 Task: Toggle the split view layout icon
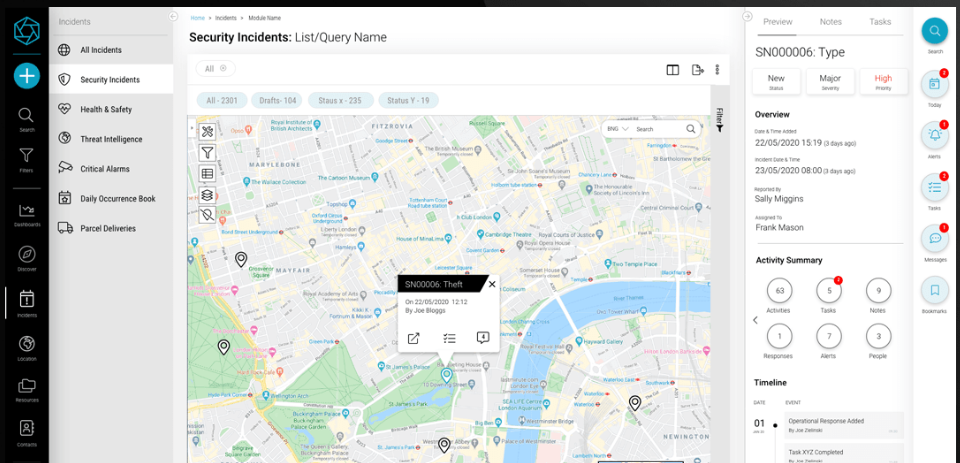(x=673, y=70)
